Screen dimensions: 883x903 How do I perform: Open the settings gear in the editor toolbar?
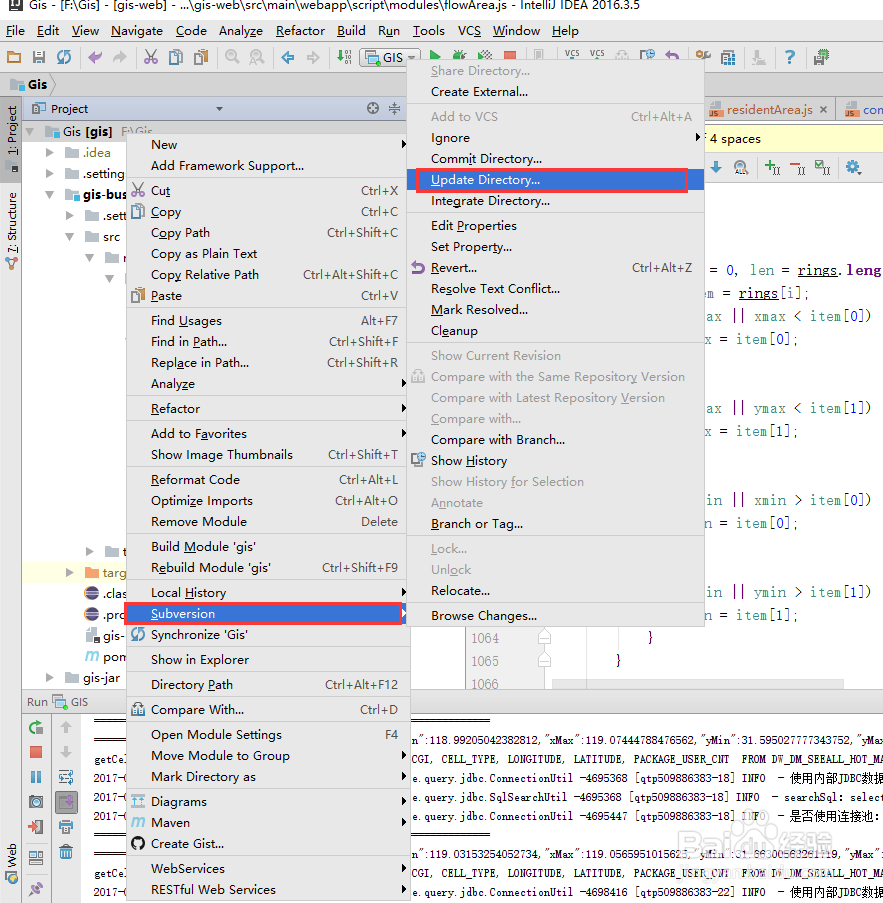tap(852, 168)
